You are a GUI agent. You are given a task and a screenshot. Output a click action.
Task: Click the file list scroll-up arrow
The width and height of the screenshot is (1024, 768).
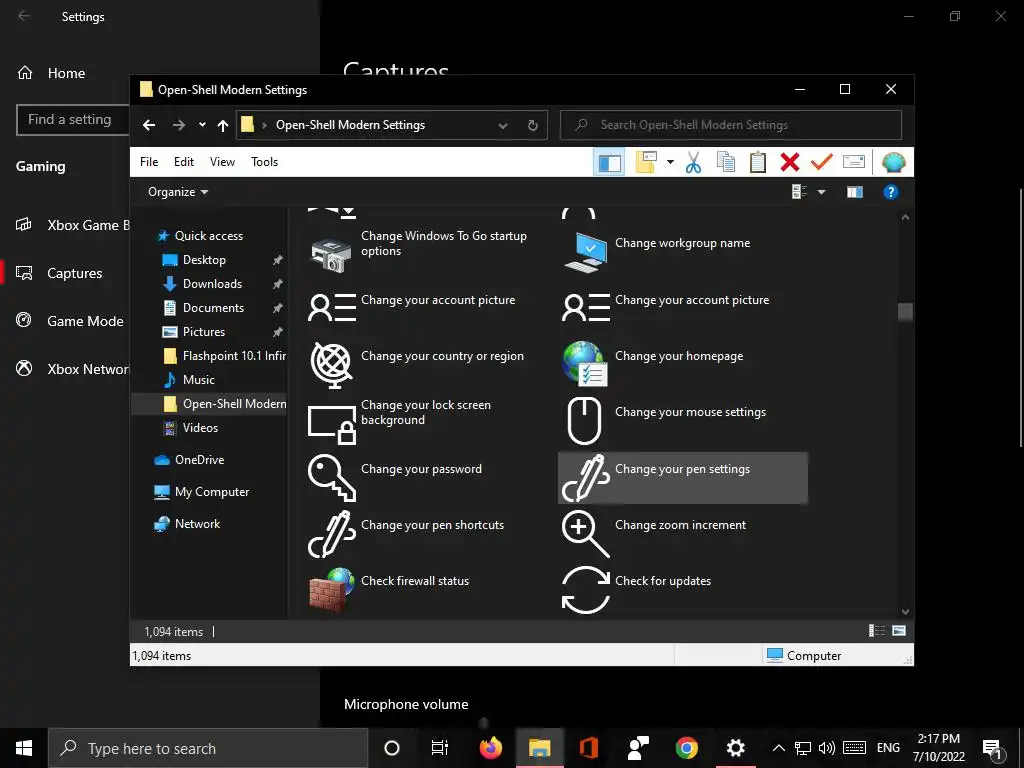[905, 217]
